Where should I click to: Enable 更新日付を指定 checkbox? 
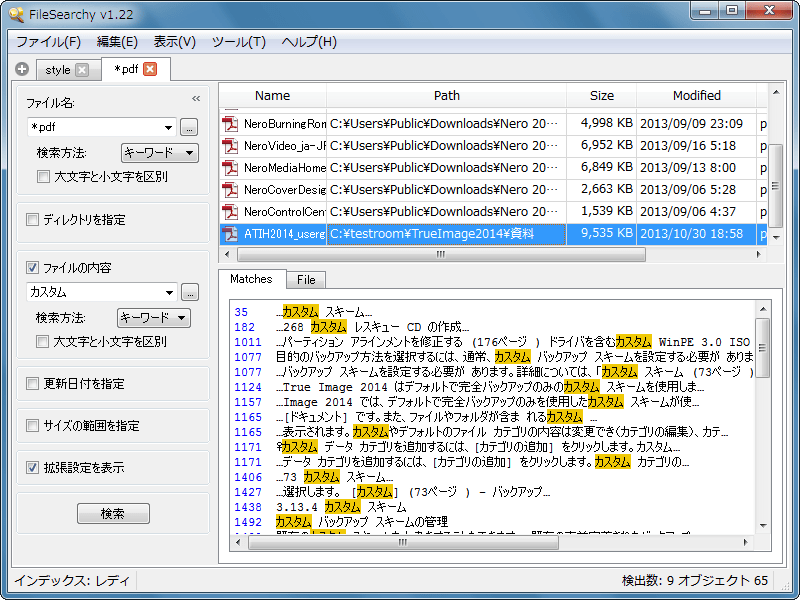tap(32, 383)
